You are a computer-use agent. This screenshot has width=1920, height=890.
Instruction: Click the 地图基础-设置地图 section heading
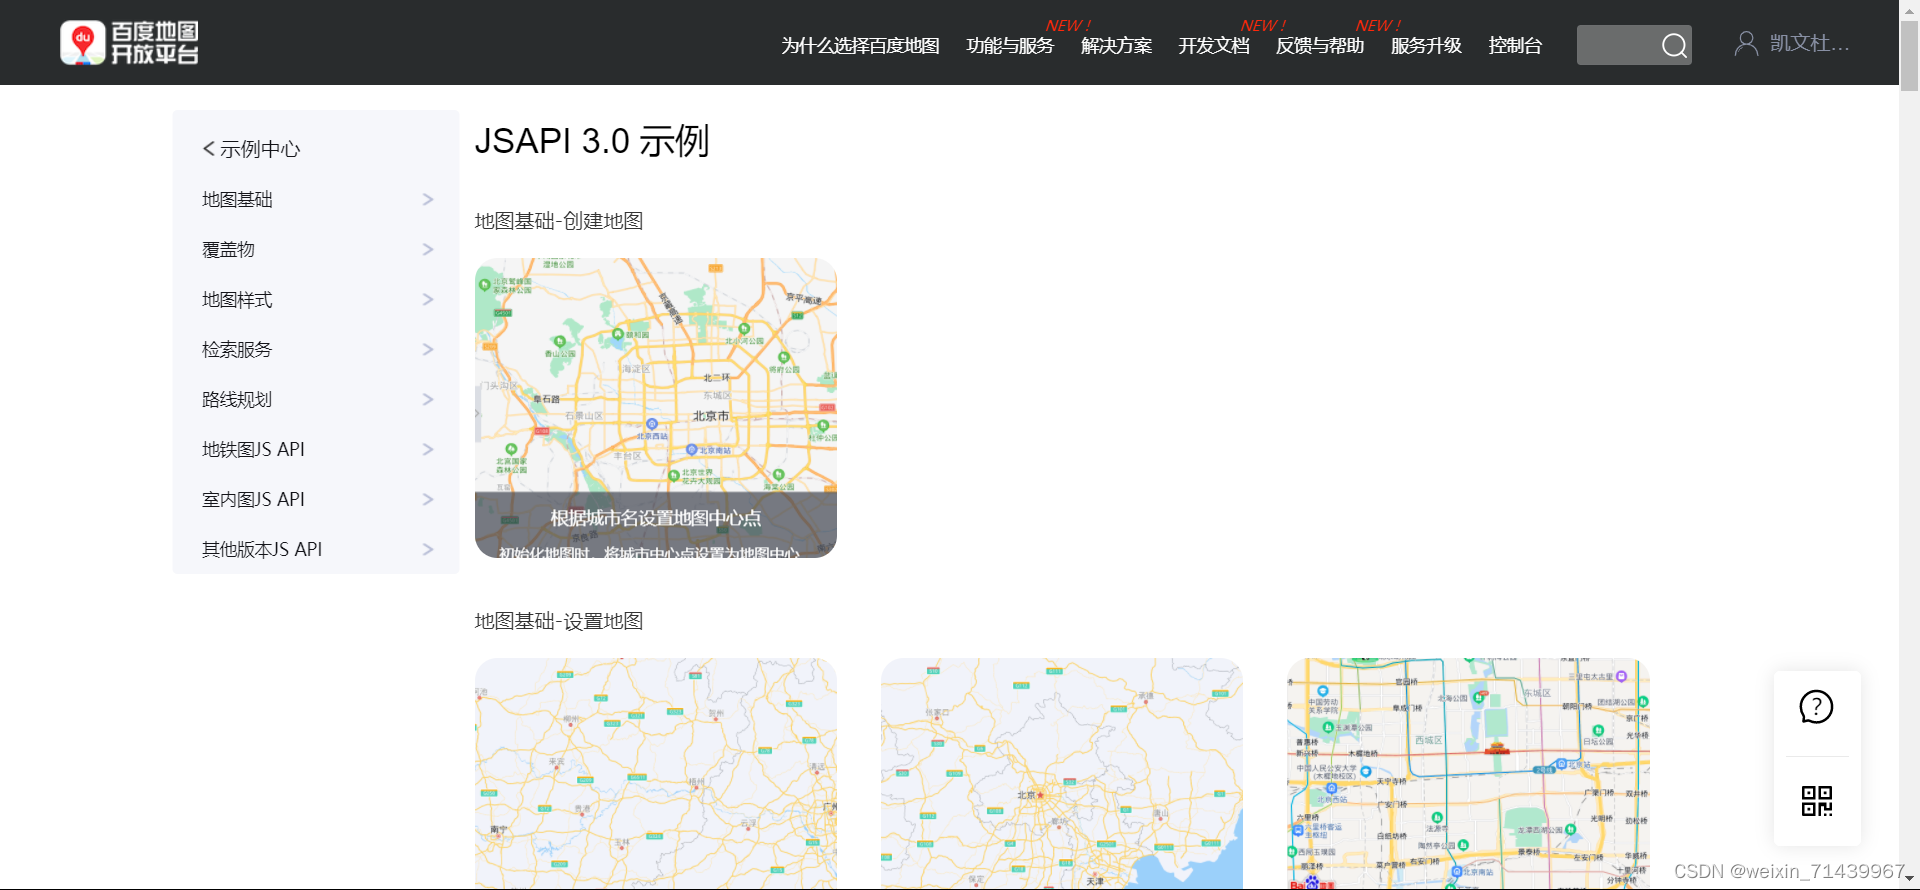559,621
